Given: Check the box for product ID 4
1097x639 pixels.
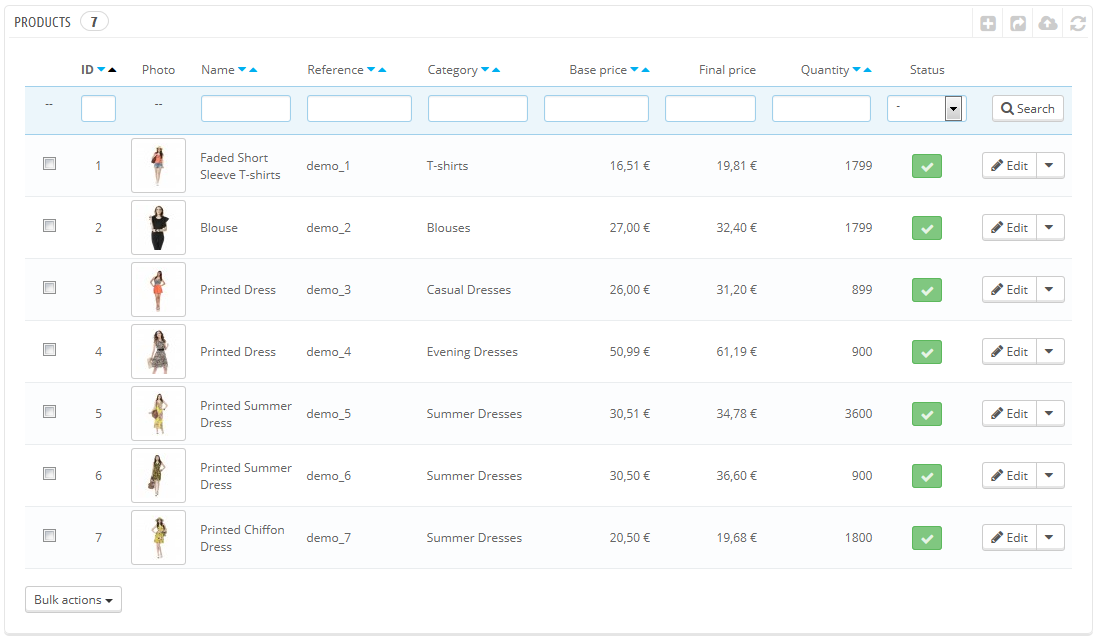Looking at the screenshot, I should tap(50, 349).
